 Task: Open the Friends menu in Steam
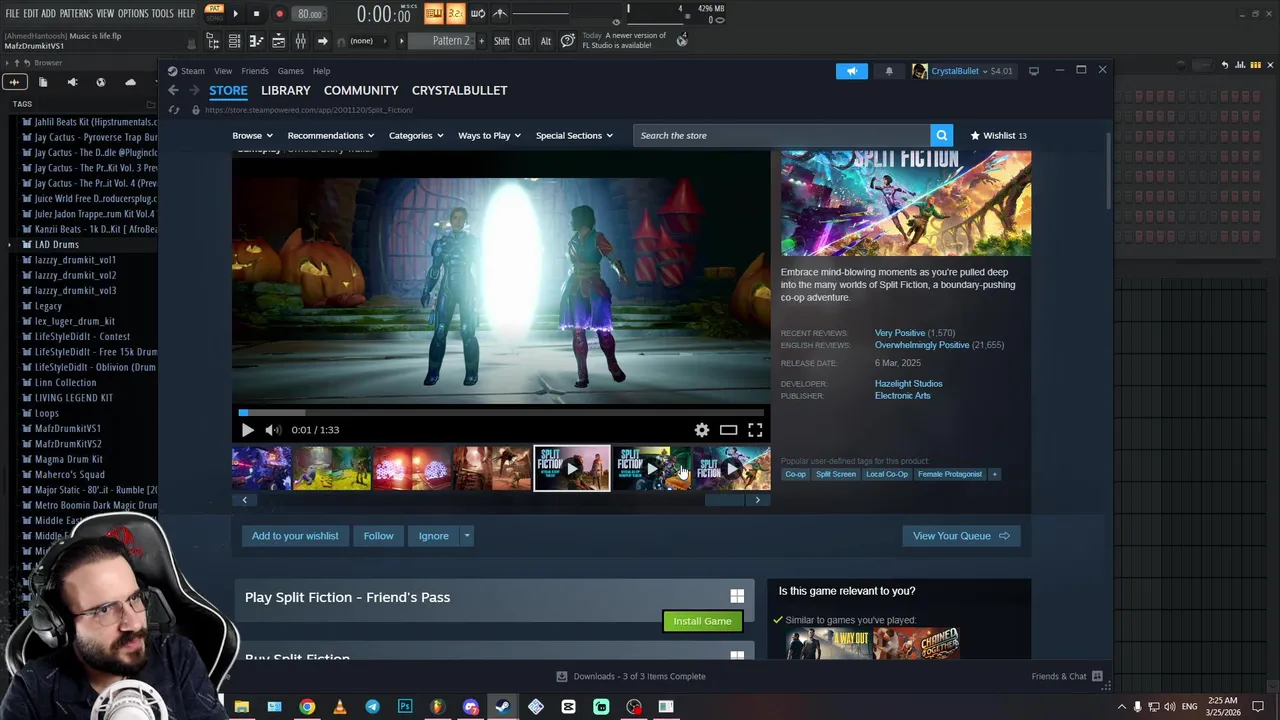255,71
